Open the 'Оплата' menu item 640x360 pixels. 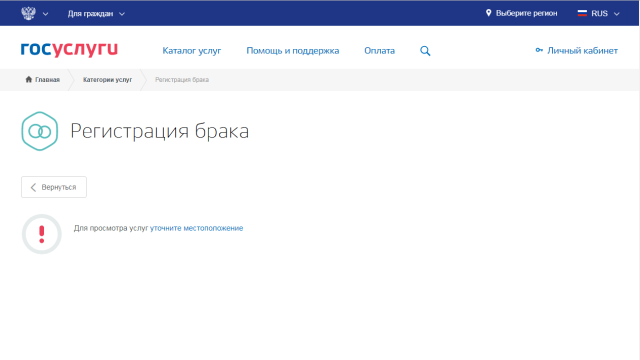[379, 51]
